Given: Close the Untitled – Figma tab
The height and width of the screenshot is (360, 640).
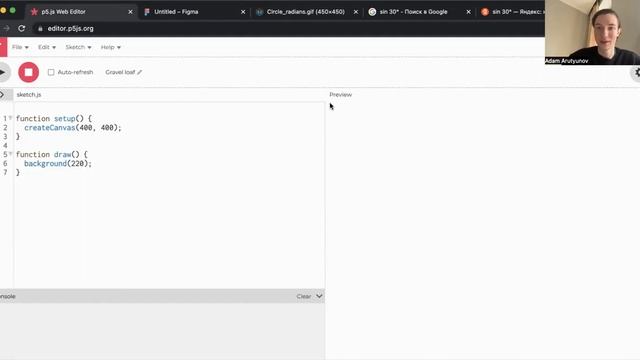Looking at the screenshot, I should point(243,12).
